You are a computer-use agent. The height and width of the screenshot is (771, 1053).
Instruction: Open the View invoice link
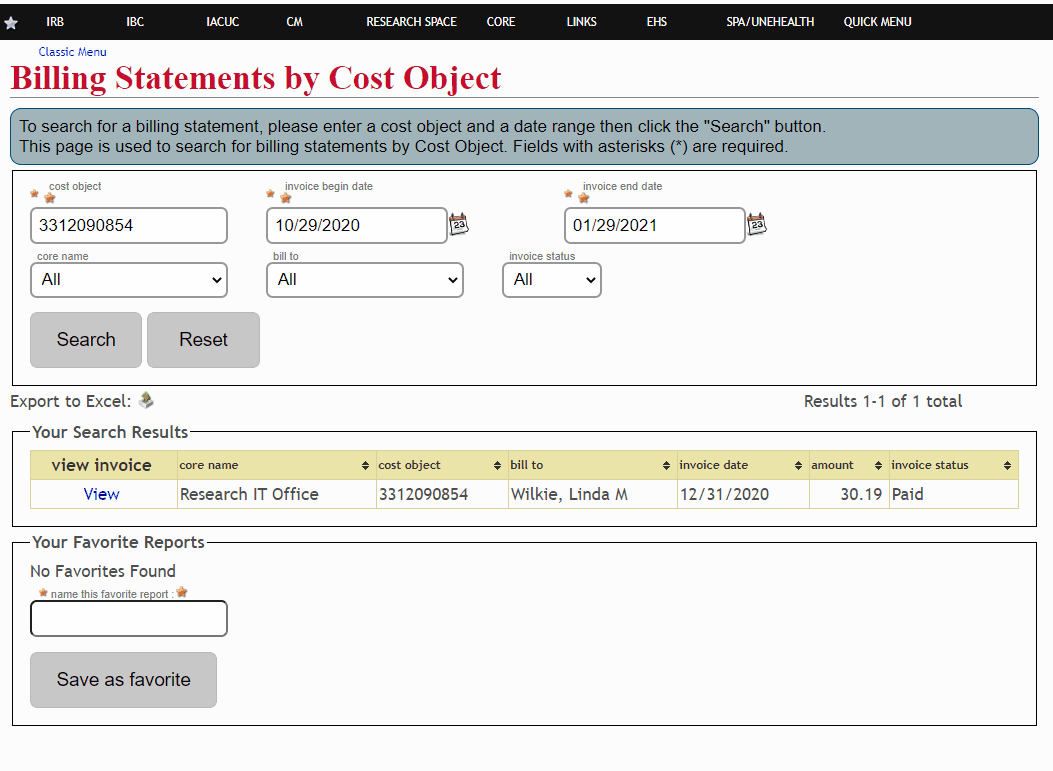tap(101, 494)
